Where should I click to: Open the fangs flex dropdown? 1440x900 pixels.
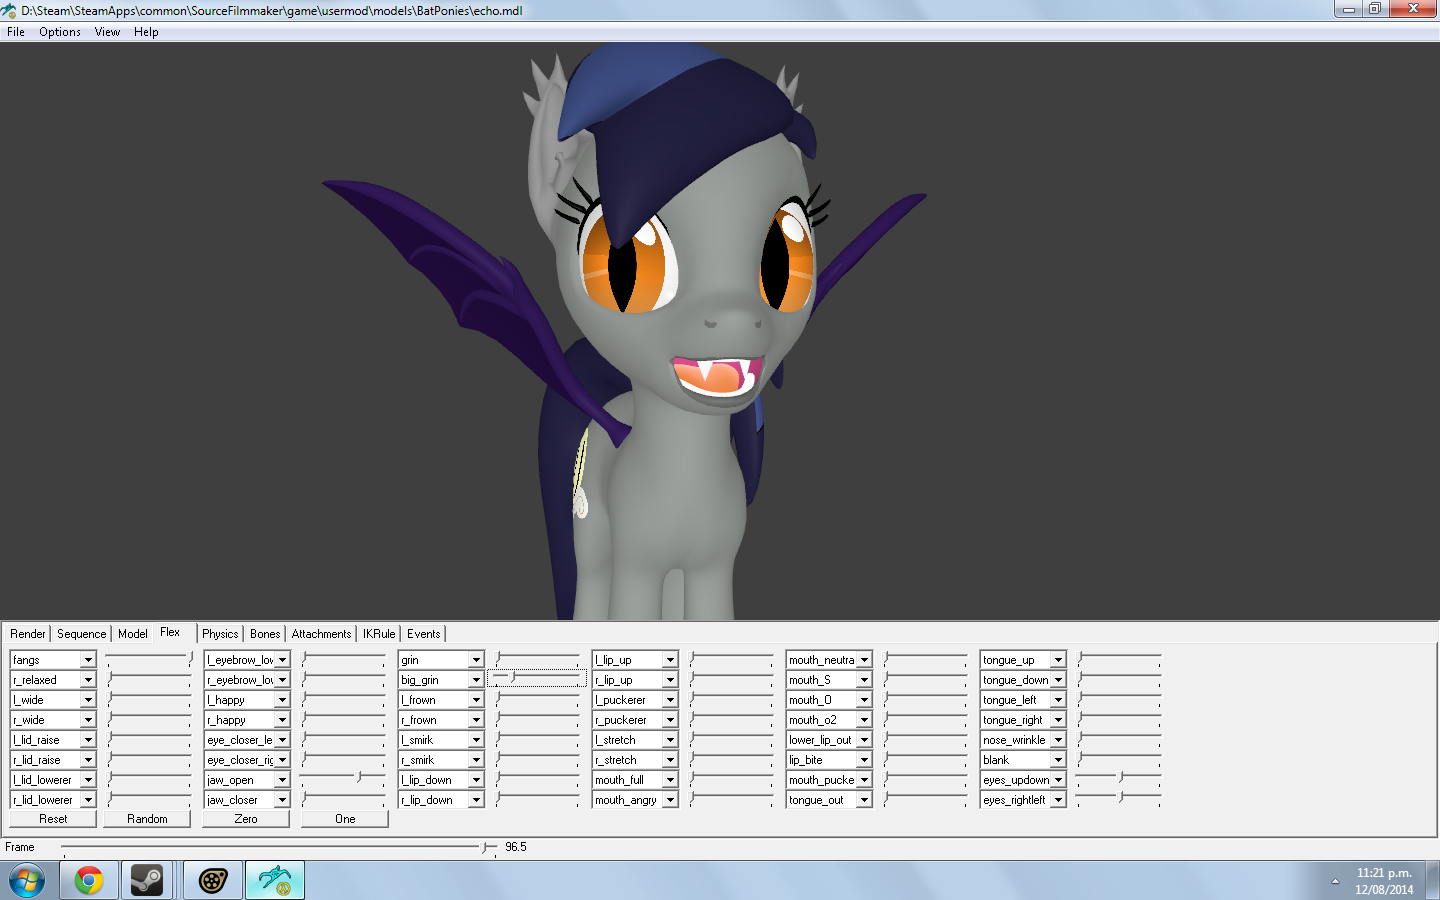[88, 660]
